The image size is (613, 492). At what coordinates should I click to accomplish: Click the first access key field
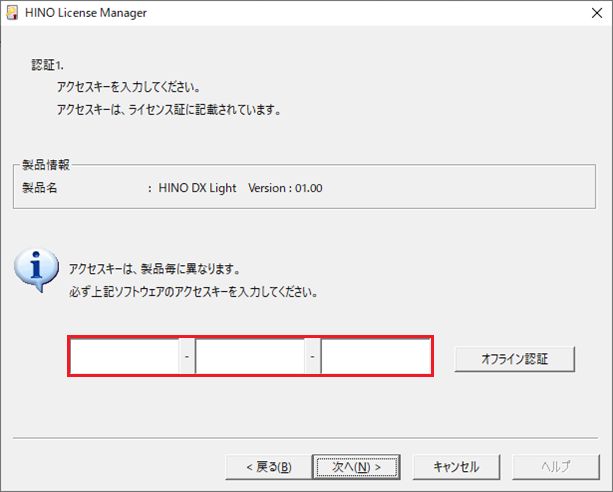[125, 356]
